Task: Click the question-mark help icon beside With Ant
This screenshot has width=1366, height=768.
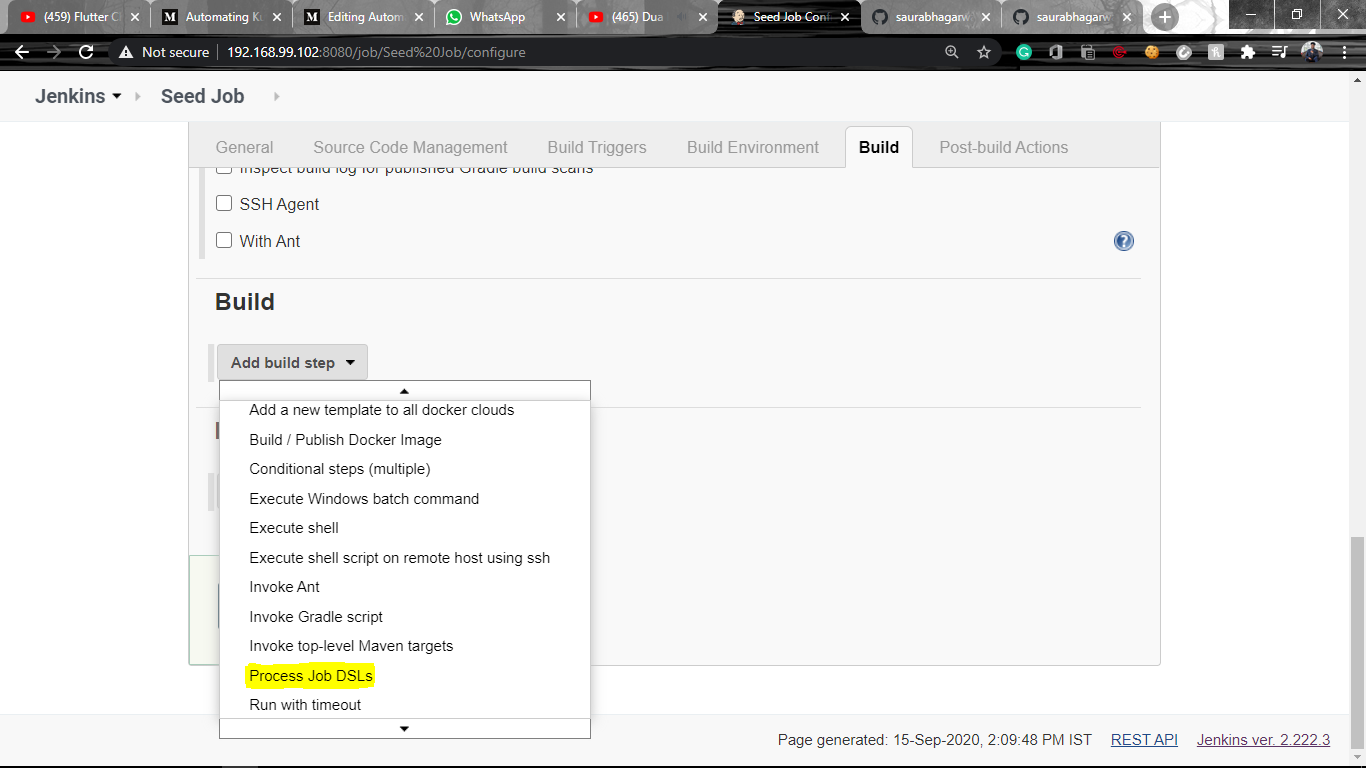Action: click(1123, 241)
